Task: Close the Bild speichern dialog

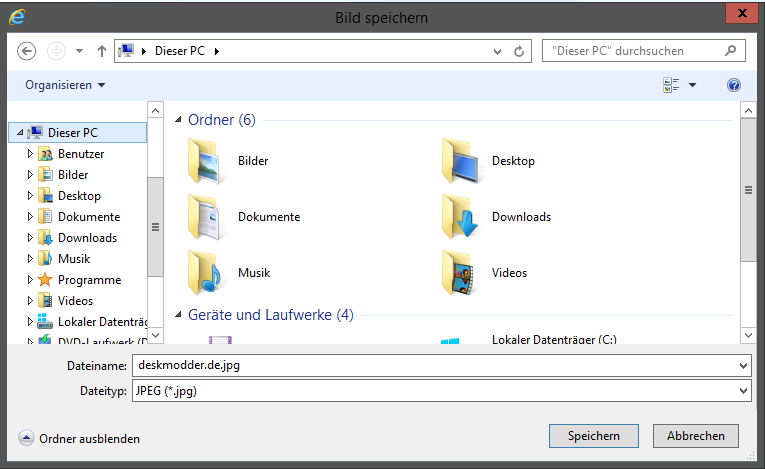Action: tap(742, 13)
